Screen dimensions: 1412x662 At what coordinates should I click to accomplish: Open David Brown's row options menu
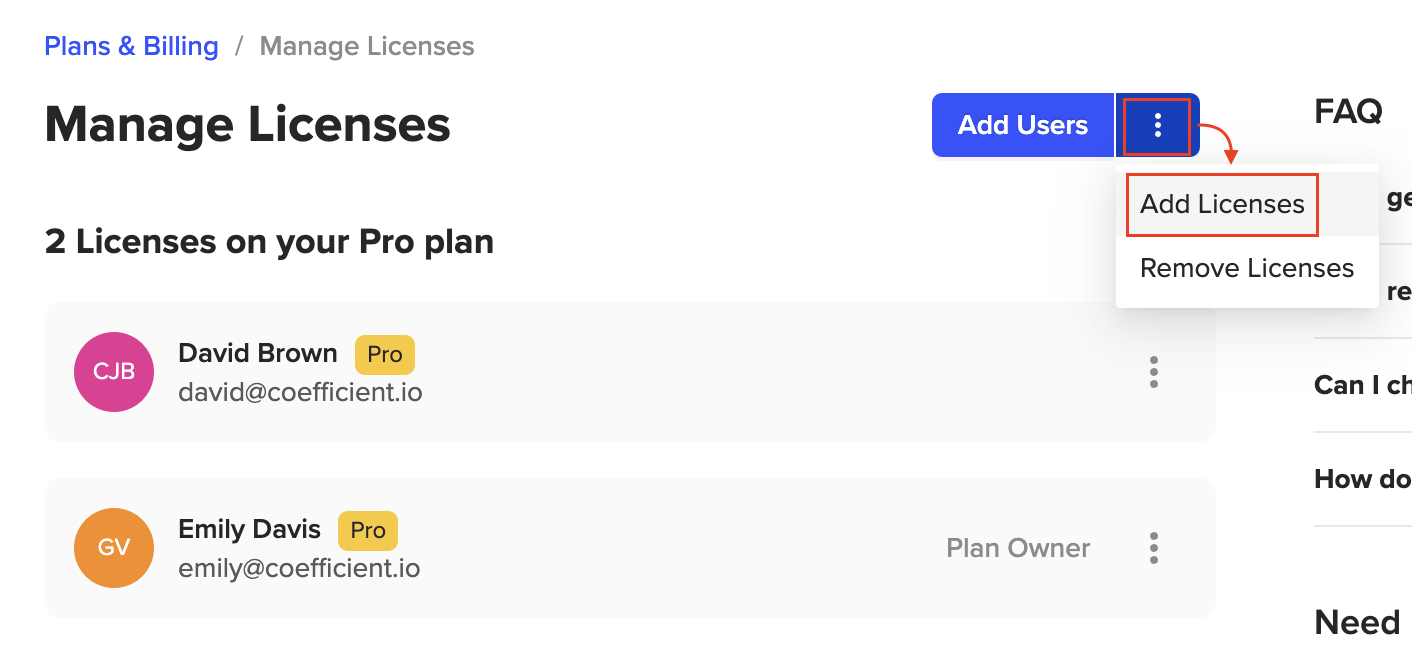pos(1154,372)
